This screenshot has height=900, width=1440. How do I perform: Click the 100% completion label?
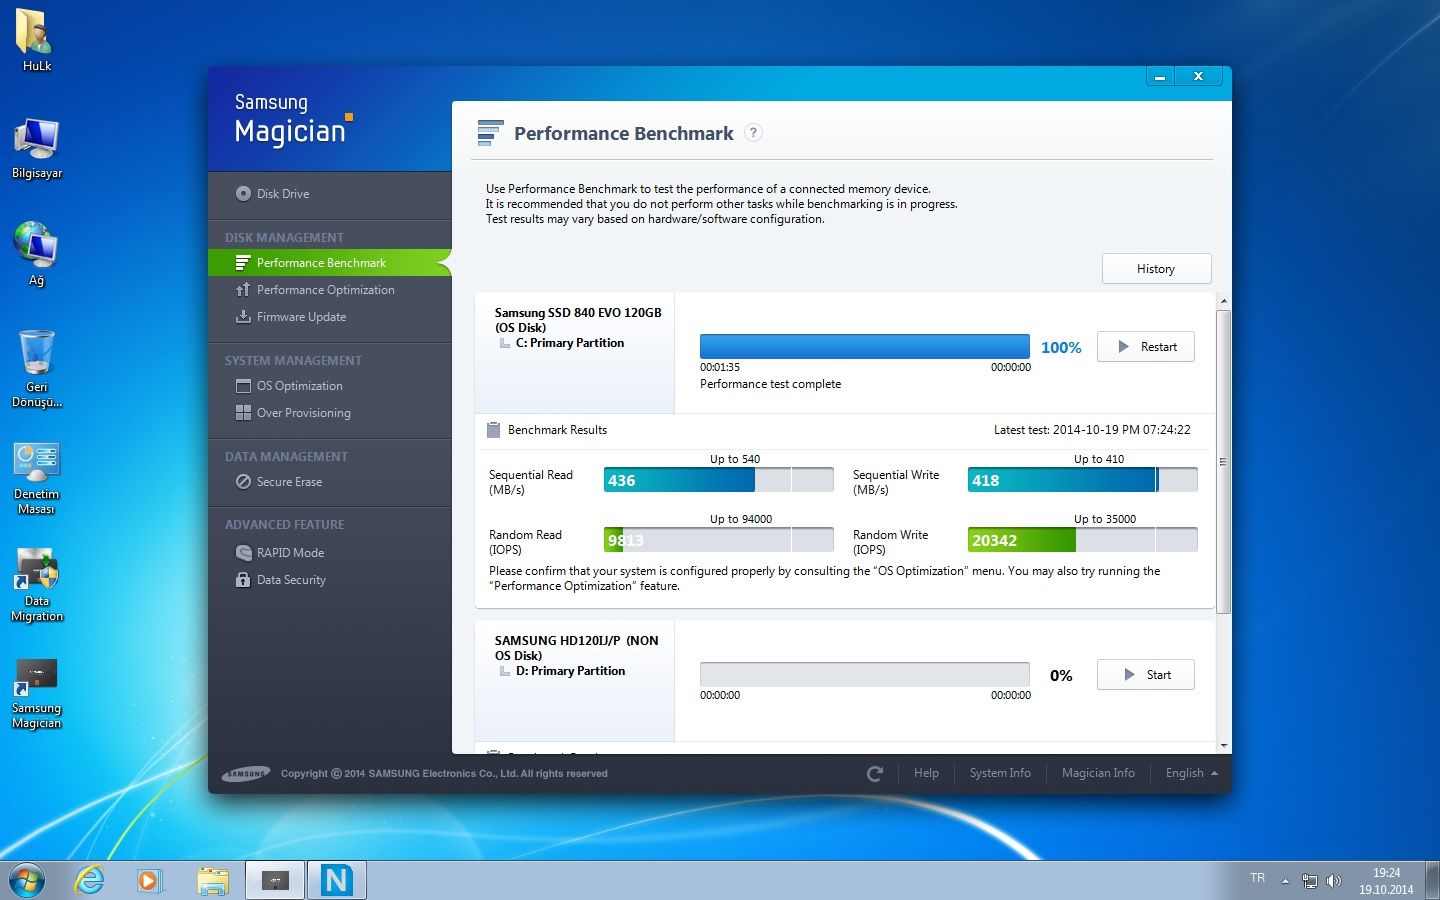pyautogui.click(x=1061, y=347)
